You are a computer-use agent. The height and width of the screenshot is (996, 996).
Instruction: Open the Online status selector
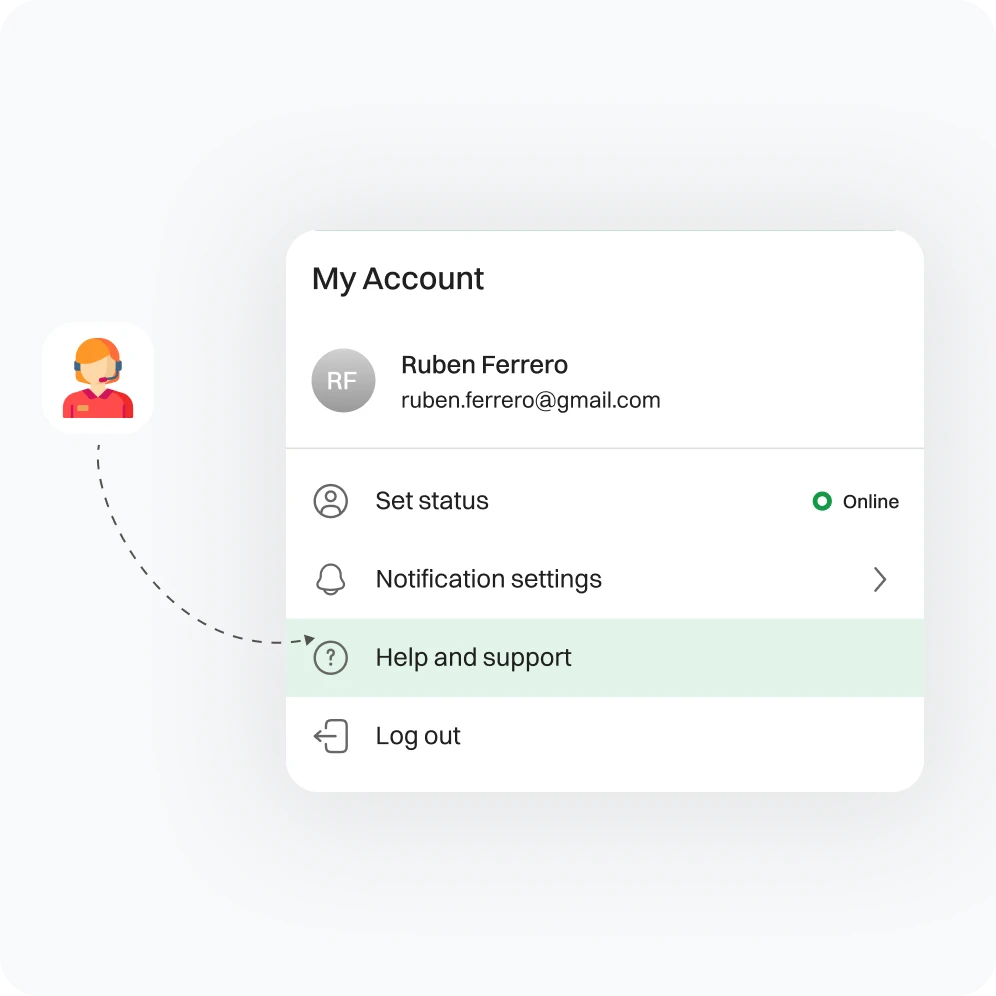856,501
